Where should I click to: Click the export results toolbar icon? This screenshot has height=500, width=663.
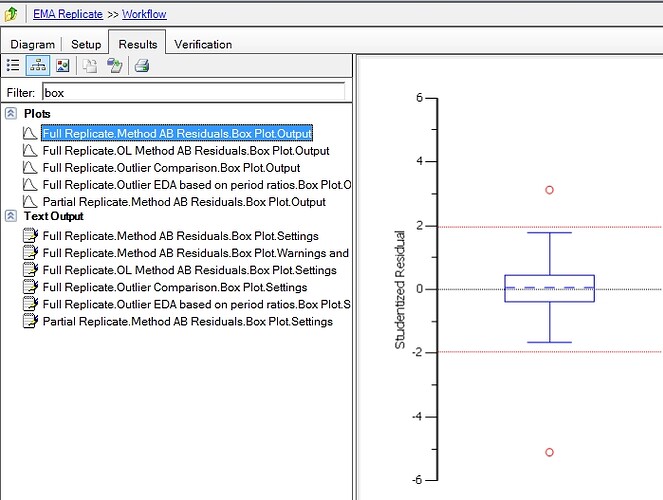pos(114,66)
